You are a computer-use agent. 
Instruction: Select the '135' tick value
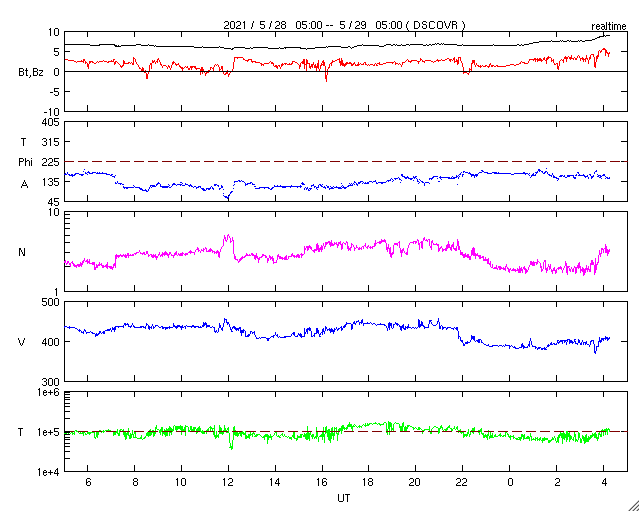51,182
